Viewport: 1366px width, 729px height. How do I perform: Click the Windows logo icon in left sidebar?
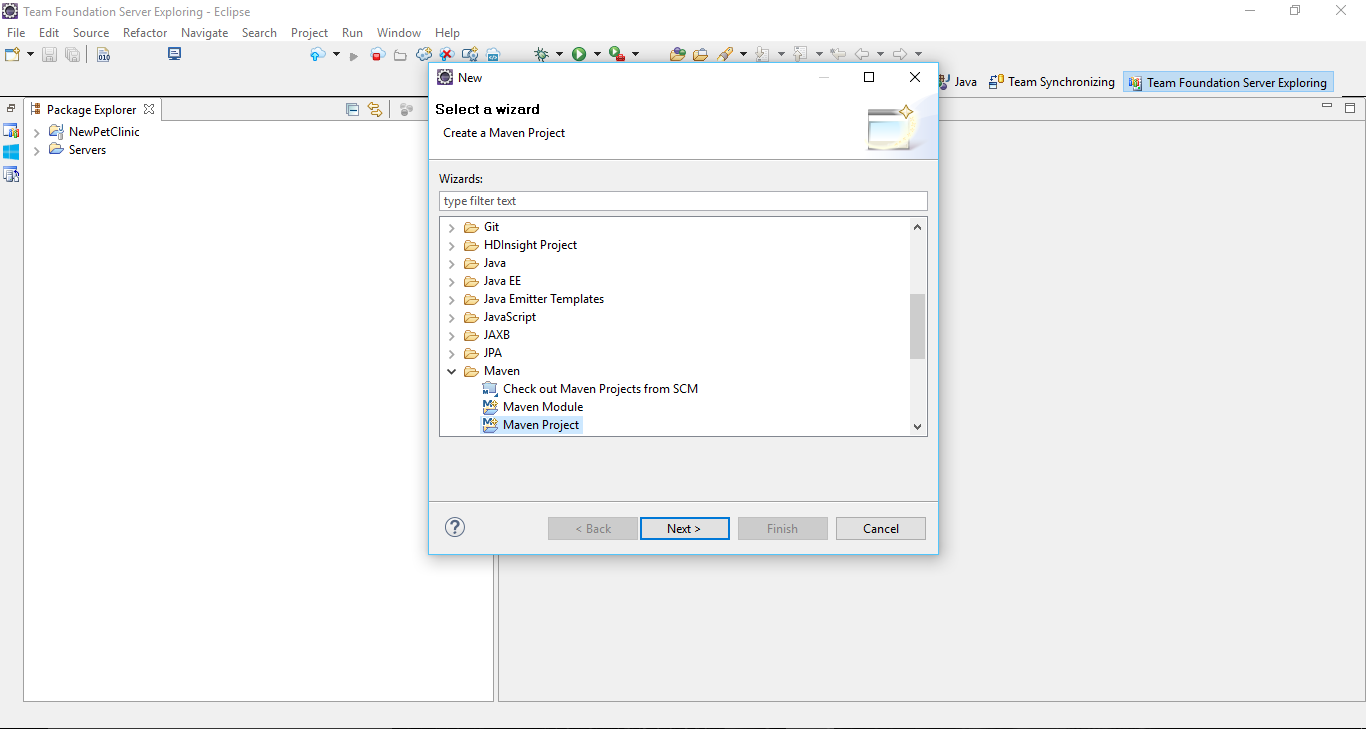pyautogui.click(x=11, y=152)
